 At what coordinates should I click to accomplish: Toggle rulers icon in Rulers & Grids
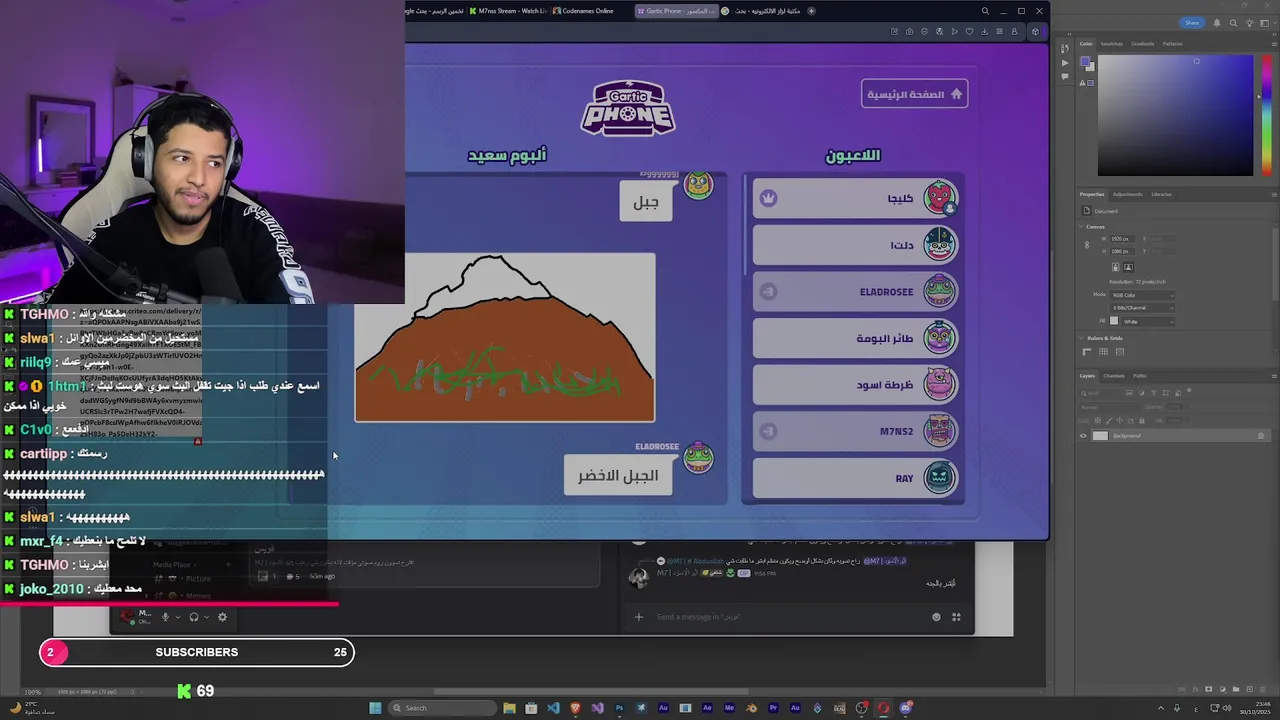pos(1087,352)
